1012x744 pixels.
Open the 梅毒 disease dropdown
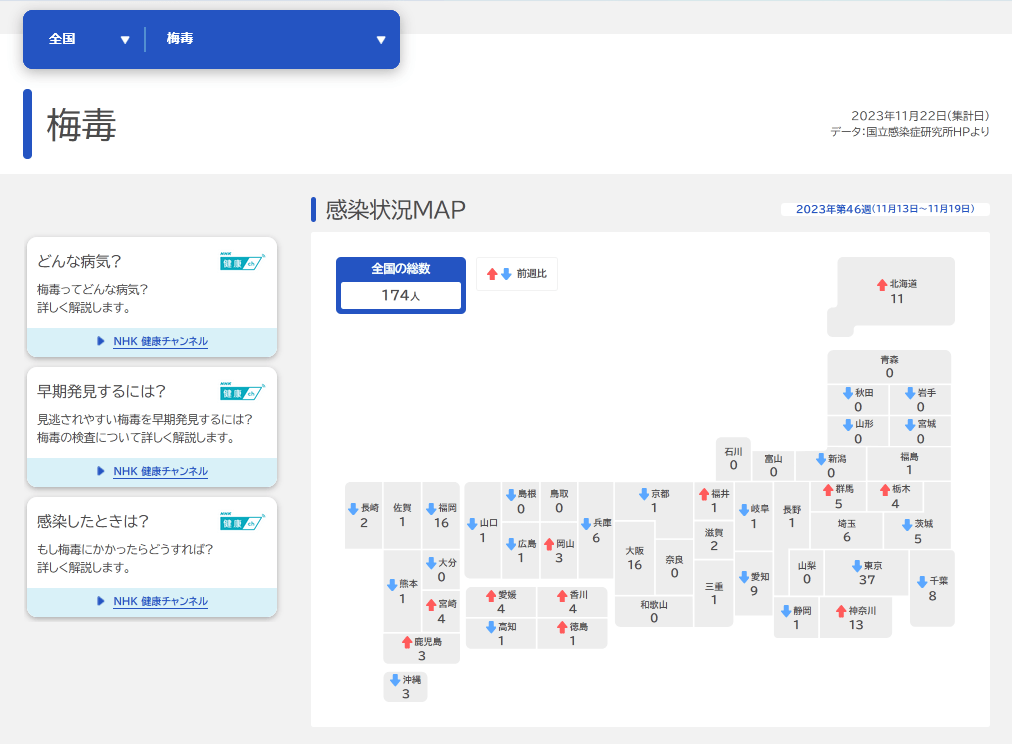[x=270, y=40]
